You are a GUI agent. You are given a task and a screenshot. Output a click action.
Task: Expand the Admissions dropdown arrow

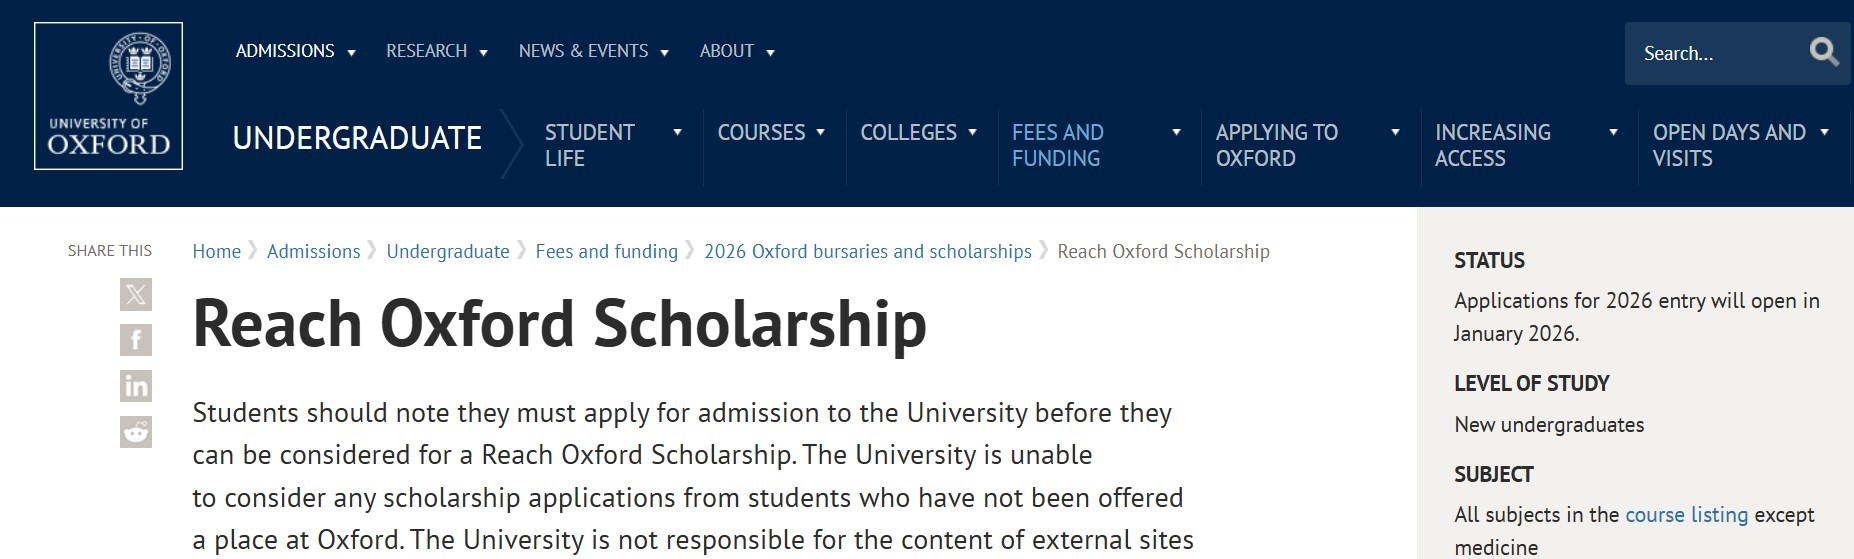pyautogui.click(x=351, y=53)
